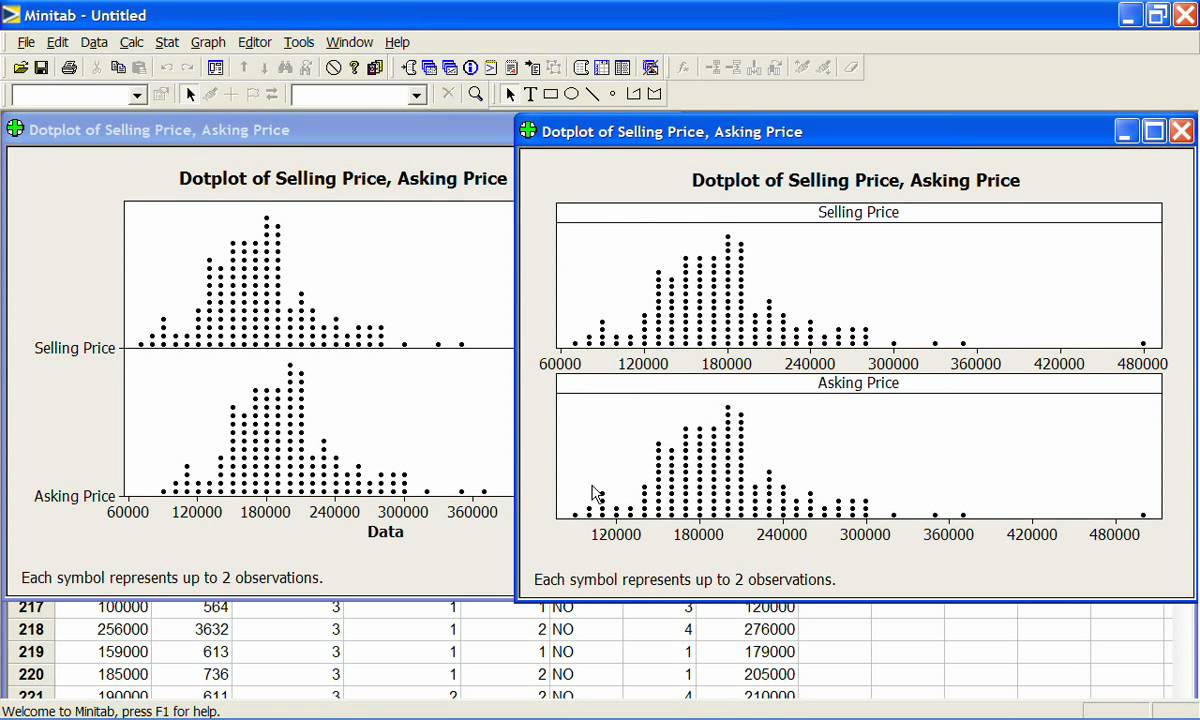Image resolution: width=1200 pixels, height=720 pixels.
Task: Click worksheet cell containing 276000
Action: tap(747, 629)
